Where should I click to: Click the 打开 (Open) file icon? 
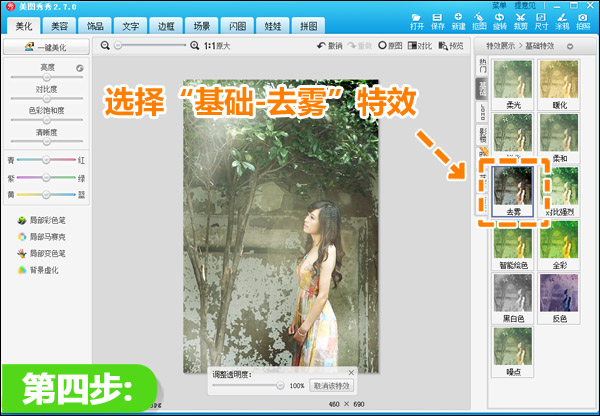click(x=416, y=19)
